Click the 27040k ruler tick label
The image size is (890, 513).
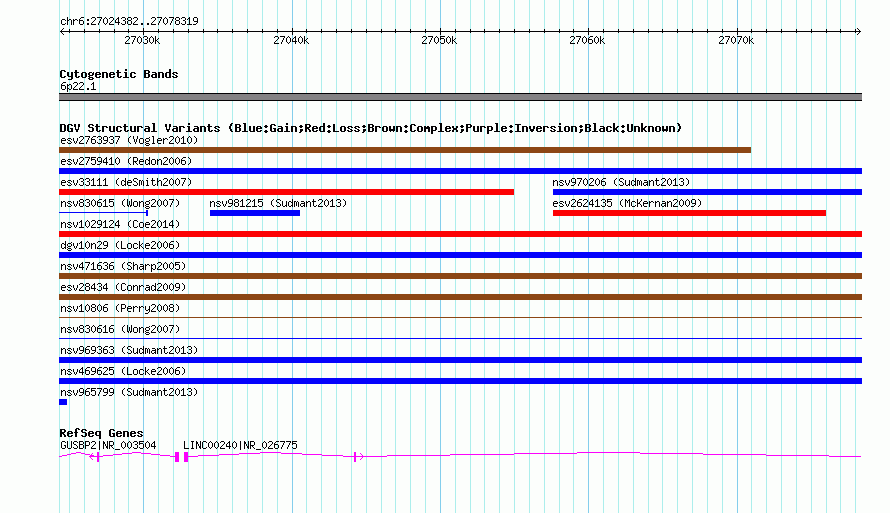click(x=291, y=40)
